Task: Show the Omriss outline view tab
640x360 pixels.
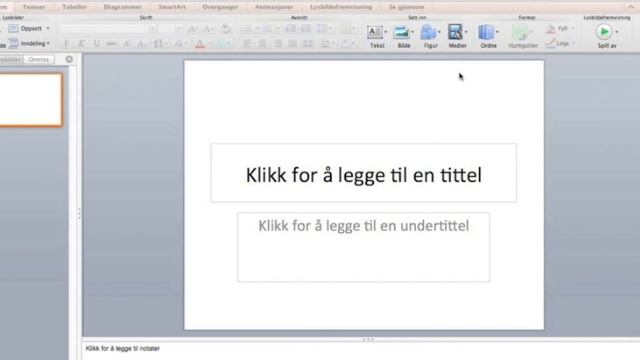Action: coord(39,60)
